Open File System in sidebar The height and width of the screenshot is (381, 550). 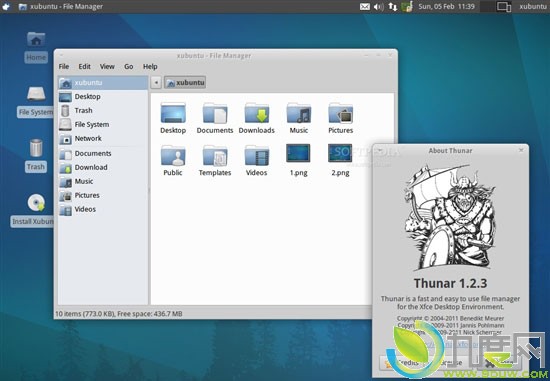tap(103, 125)
